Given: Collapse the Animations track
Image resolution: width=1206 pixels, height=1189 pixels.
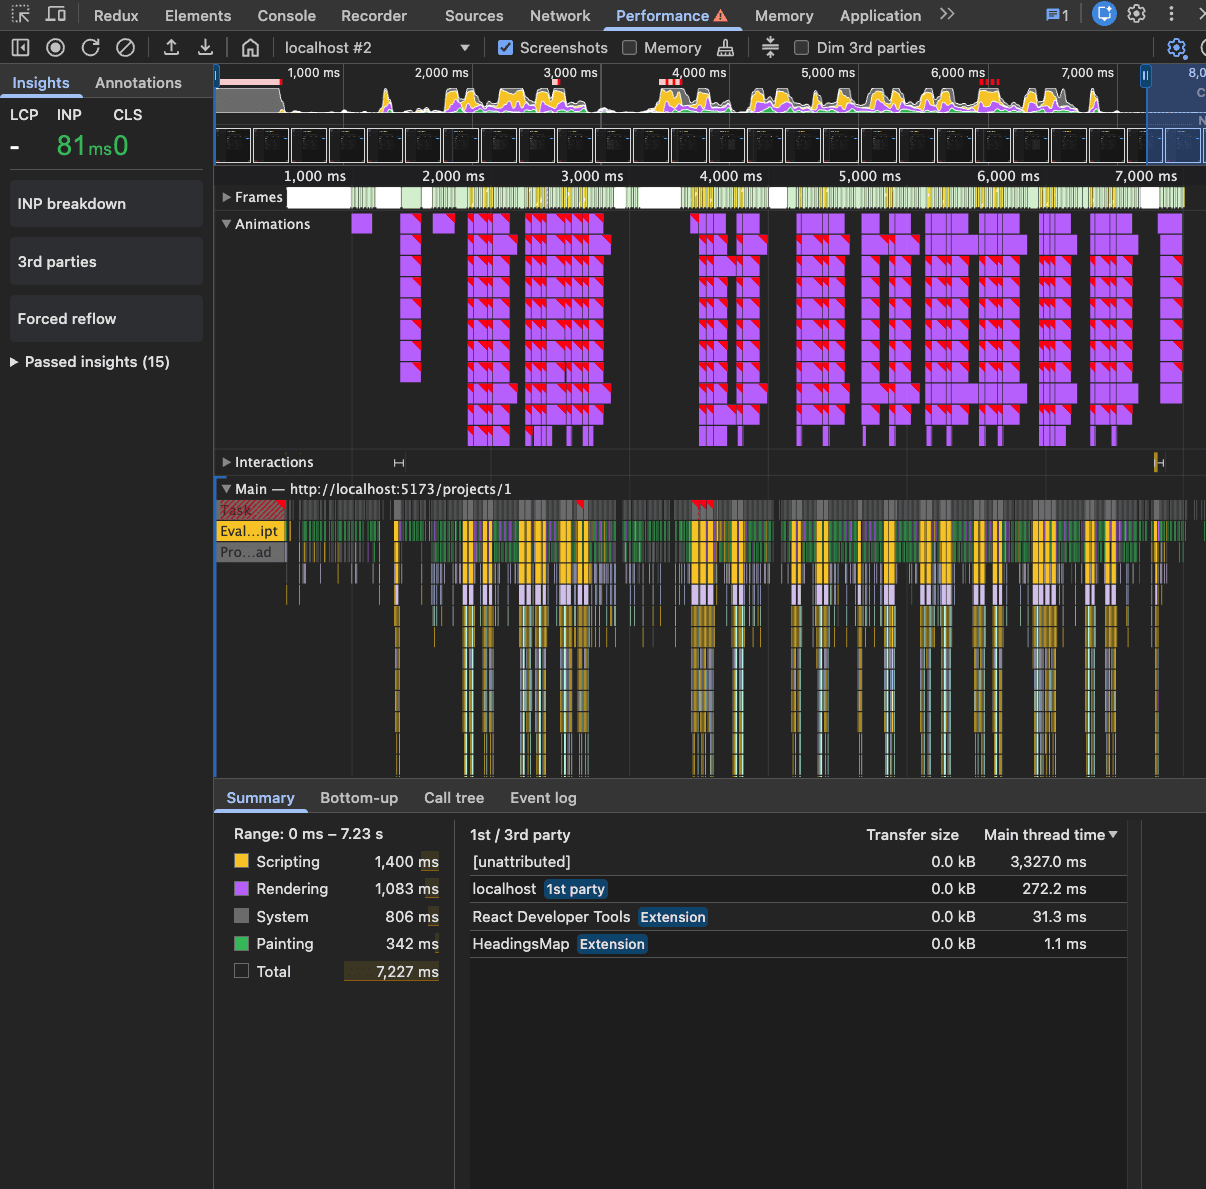Looking at the screenshot, I should click(227, 224).
